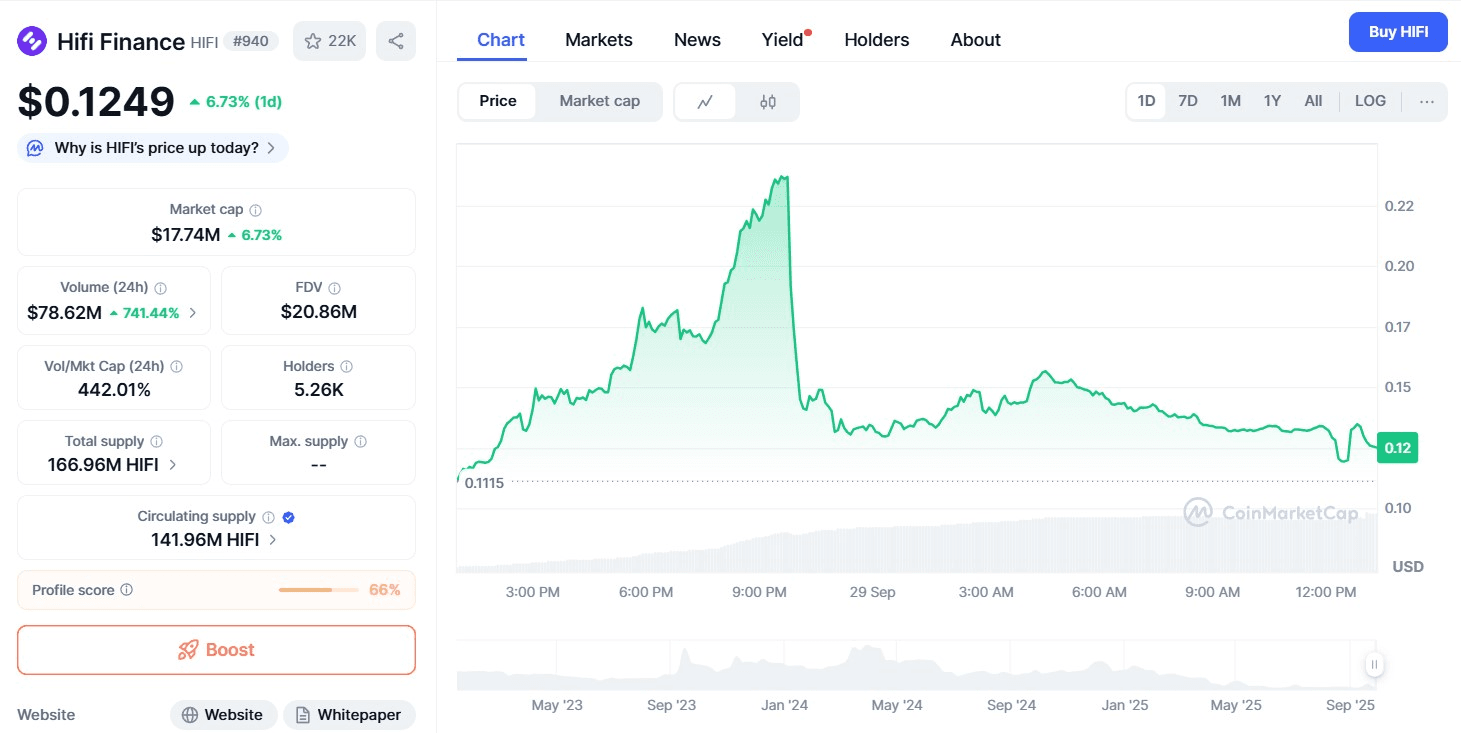Open the three-dot chart options menu
The width and height of the screenshot is (1461, 733).
[1427, 101]
